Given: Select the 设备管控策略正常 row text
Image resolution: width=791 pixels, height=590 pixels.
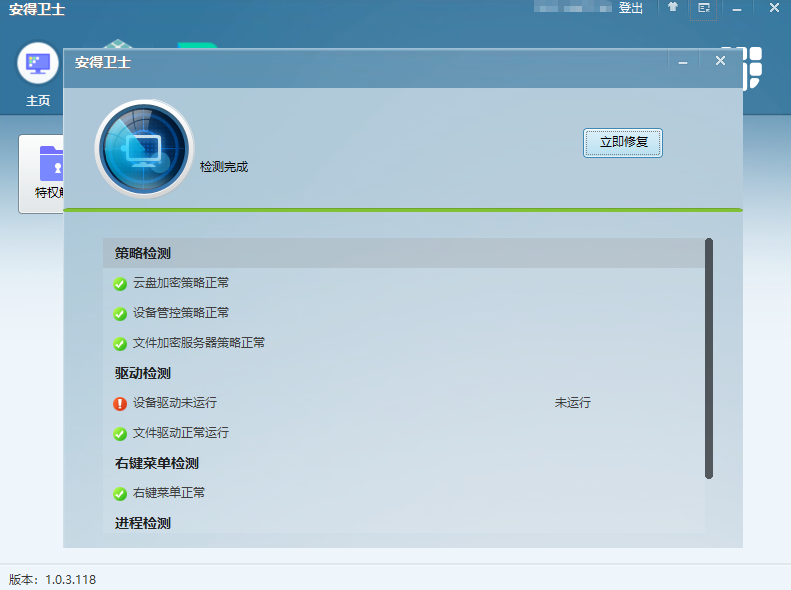Looking at the screenshot, I should 181,313.
